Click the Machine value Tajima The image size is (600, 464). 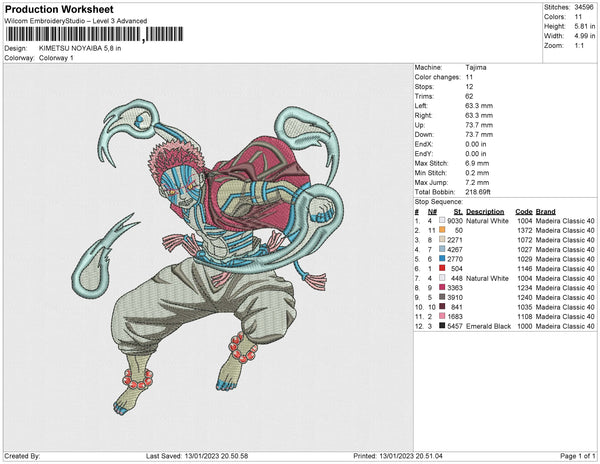coord(476,67)
